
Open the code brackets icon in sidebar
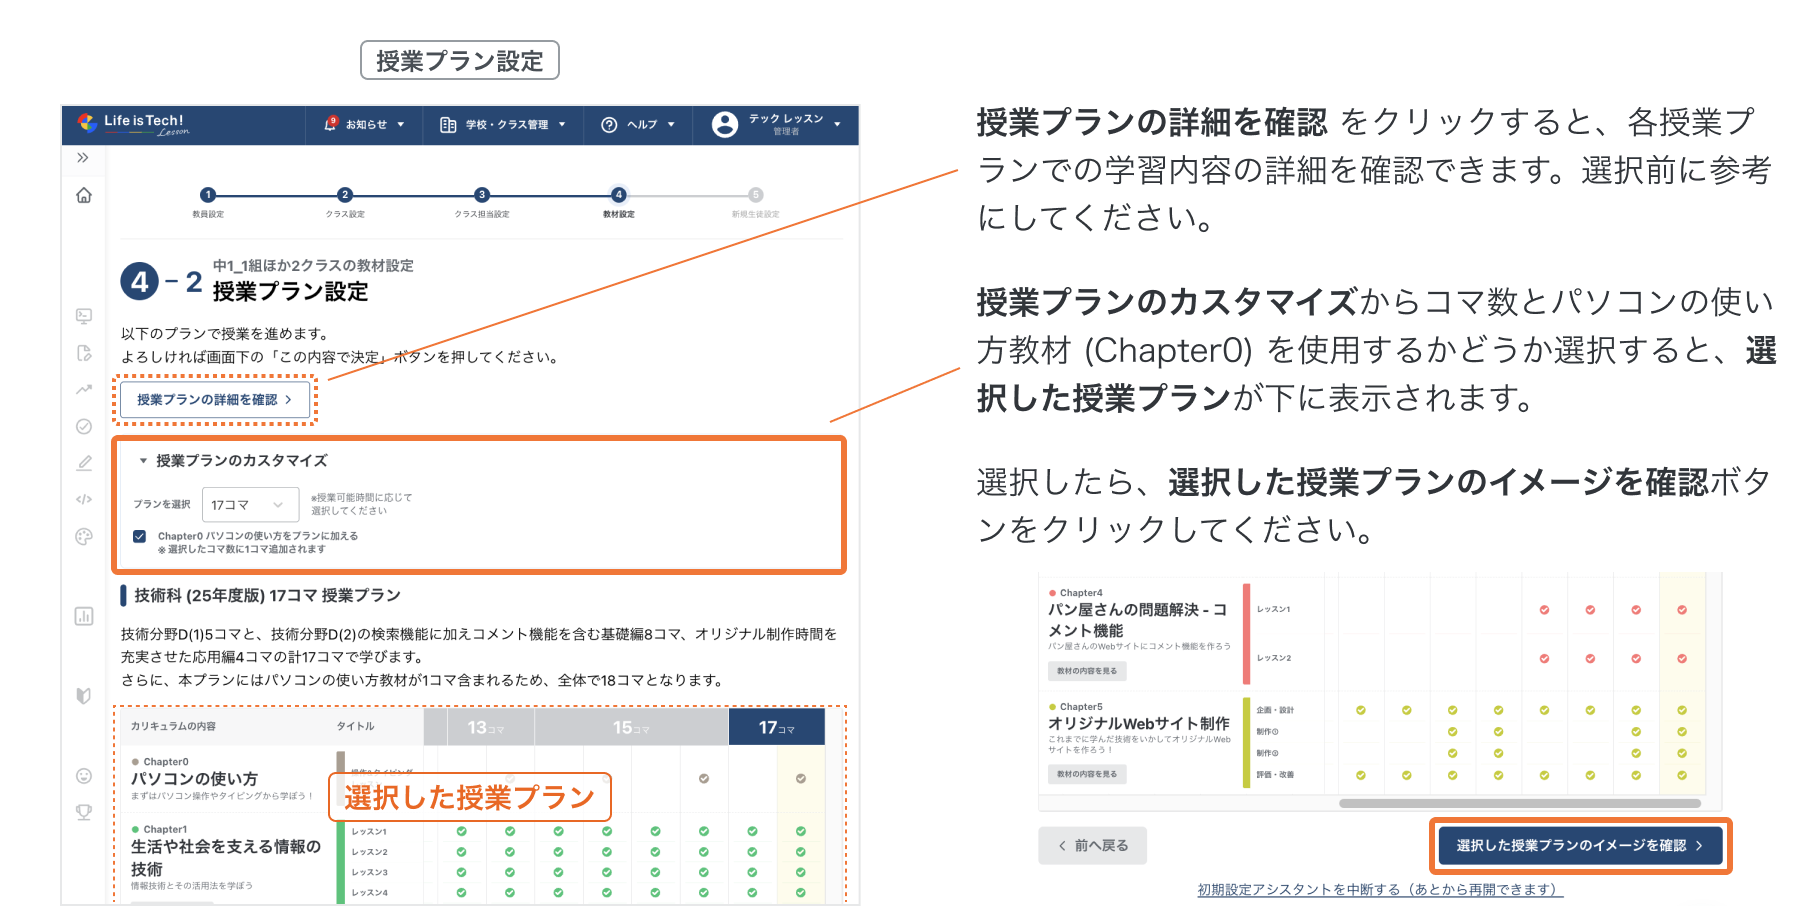(x=84, y=499)
